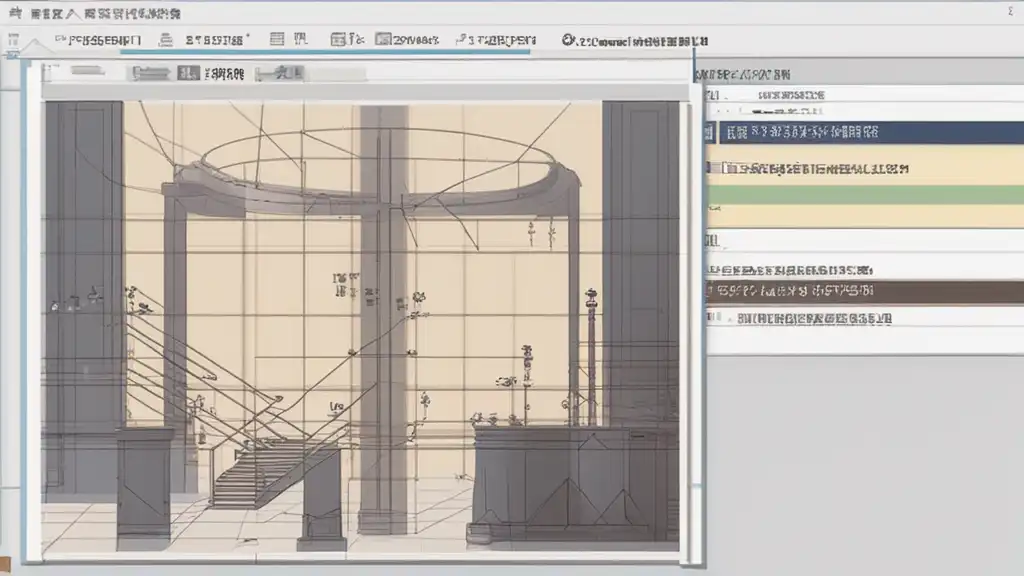Toggle the small box on the white row under the green bar
The image size is (1024, 576).
[713, 241]
